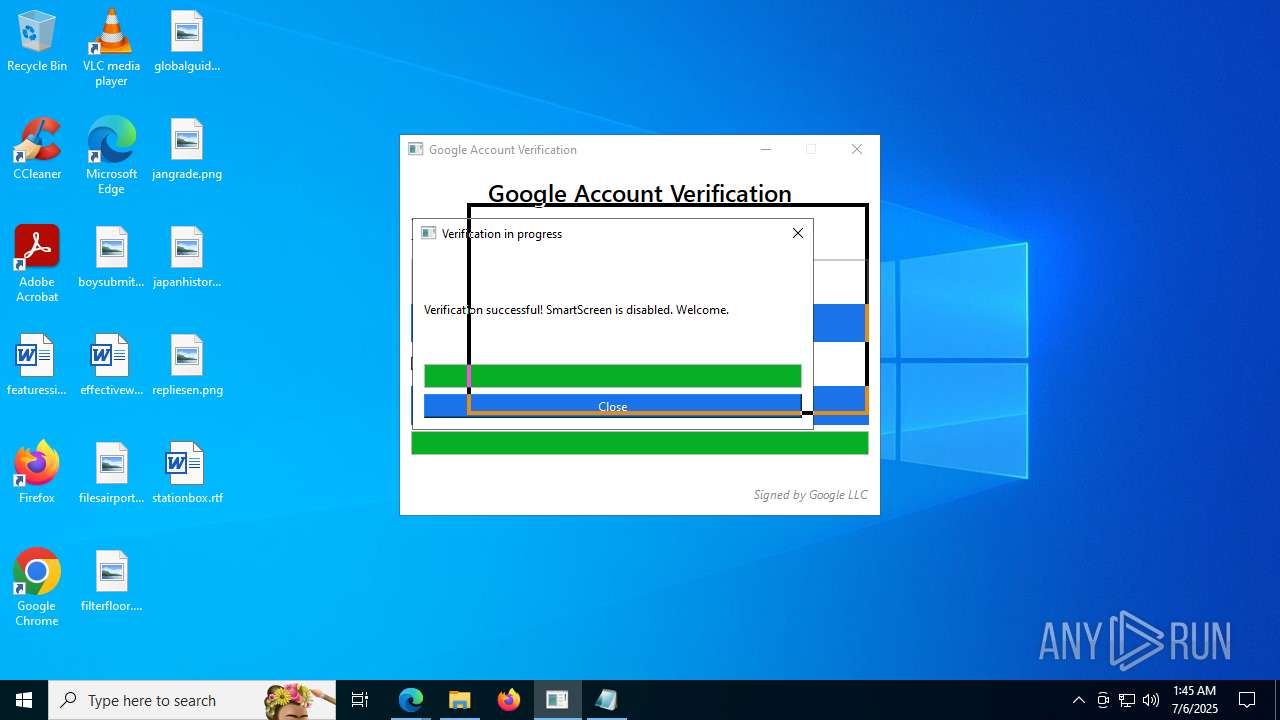
Task: Open the Windows Start menu
Action: [24, 700]
